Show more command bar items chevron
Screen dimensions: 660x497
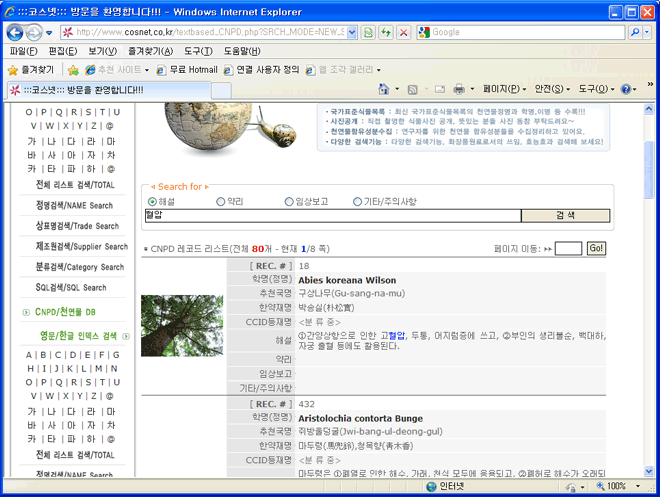[x=650, y=84]
